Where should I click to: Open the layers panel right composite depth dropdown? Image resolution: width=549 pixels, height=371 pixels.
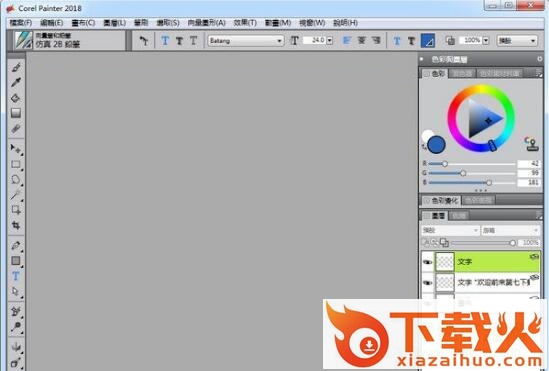click(510, 230)
